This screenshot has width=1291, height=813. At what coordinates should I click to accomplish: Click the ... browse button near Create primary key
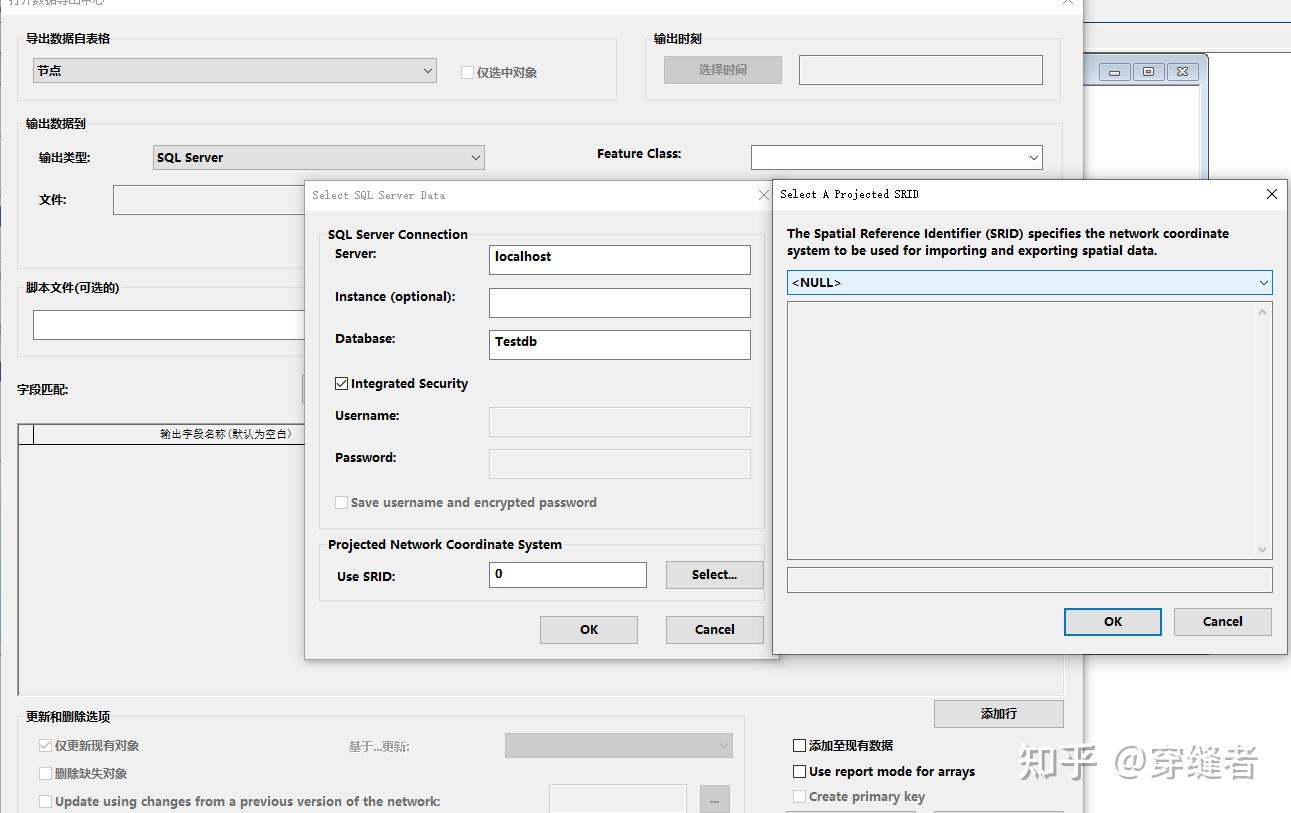click(714, 799)
